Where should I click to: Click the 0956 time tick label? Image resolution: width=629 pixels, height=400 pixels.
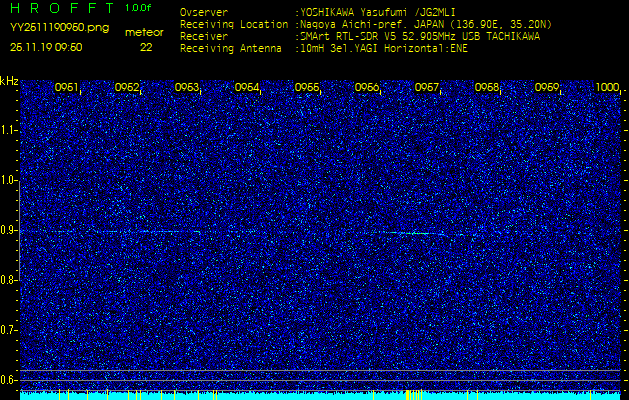(367, 87)
